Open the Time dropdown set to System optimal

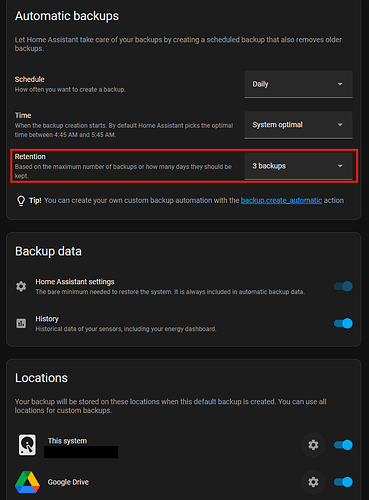298,125
